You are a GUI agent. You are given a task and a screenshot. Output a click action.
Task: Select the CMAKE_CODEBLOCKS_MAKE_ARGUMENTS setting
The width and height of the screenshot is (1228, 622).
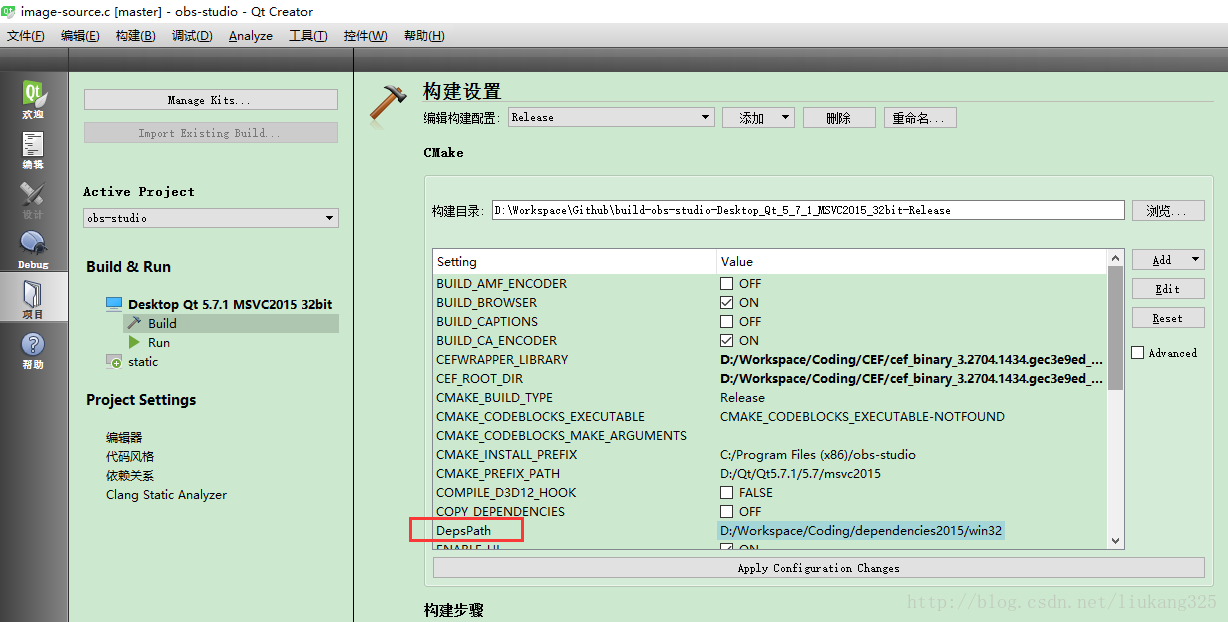point(561,436)
